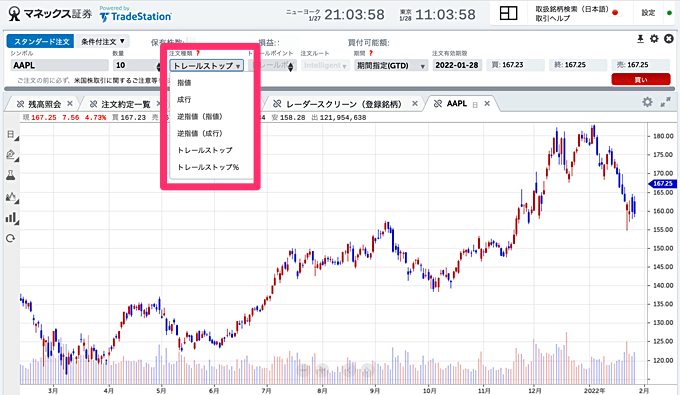Select the area chart style icon
This screenshot has width=680, height=395.
point(11,197)
